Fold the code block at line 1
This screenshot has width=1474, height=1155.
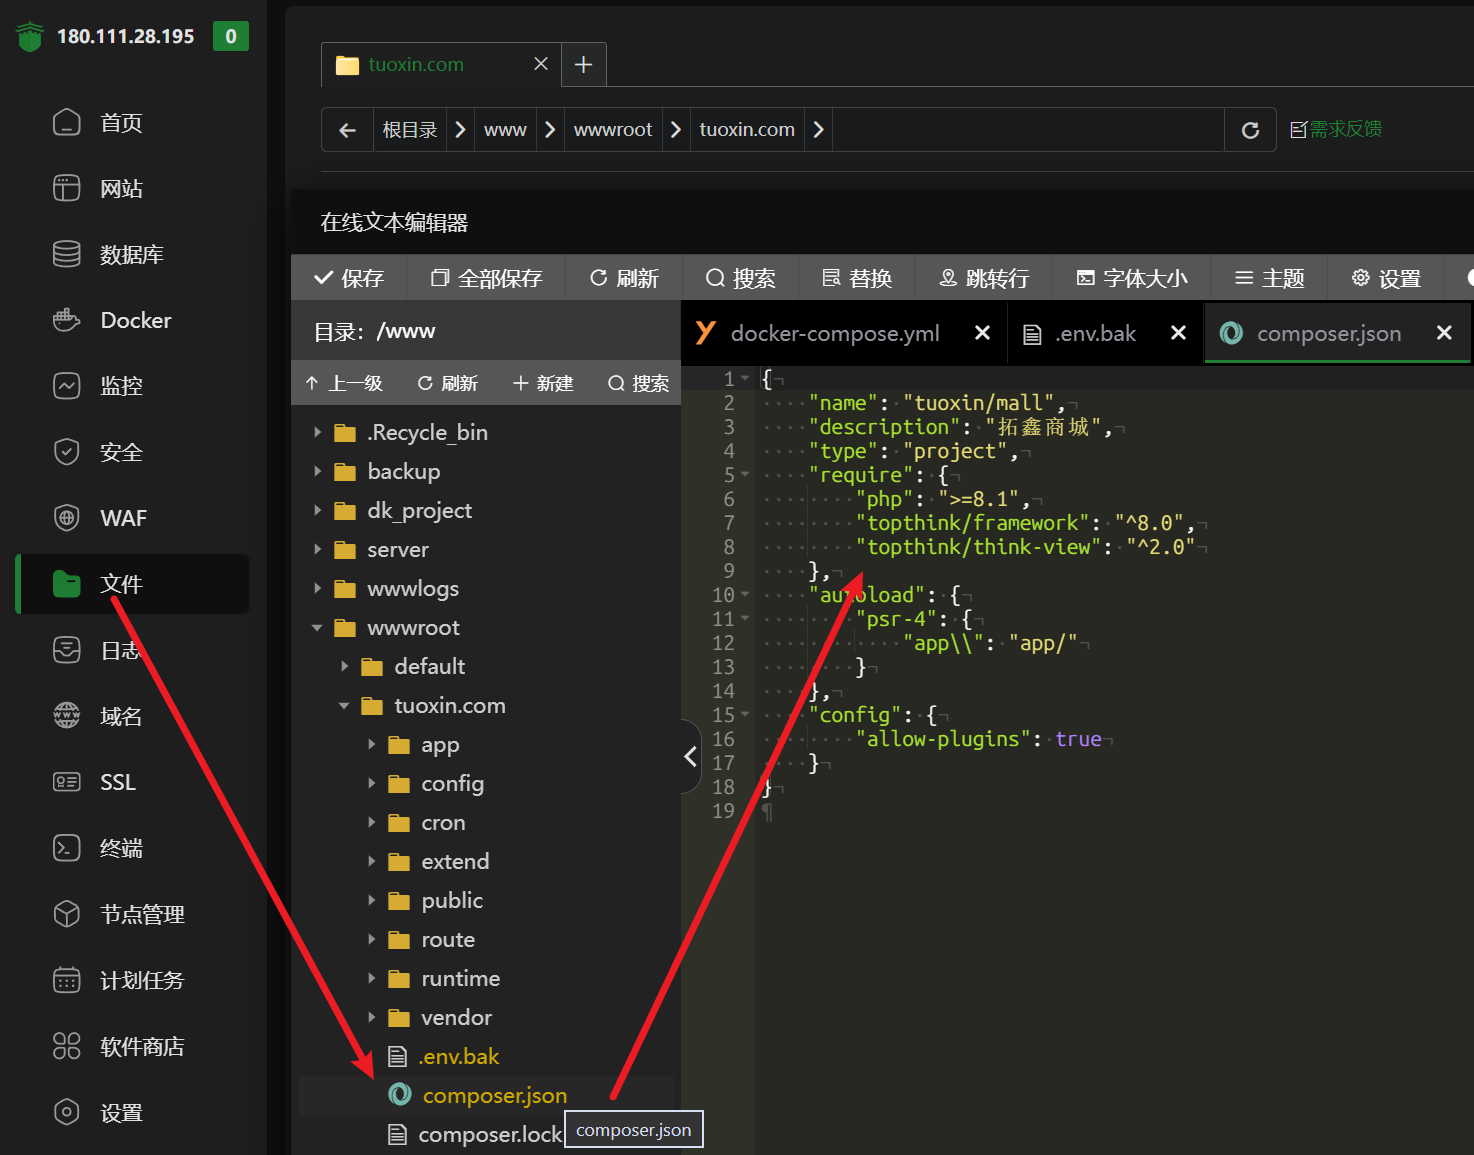click(x=745, y=379)
